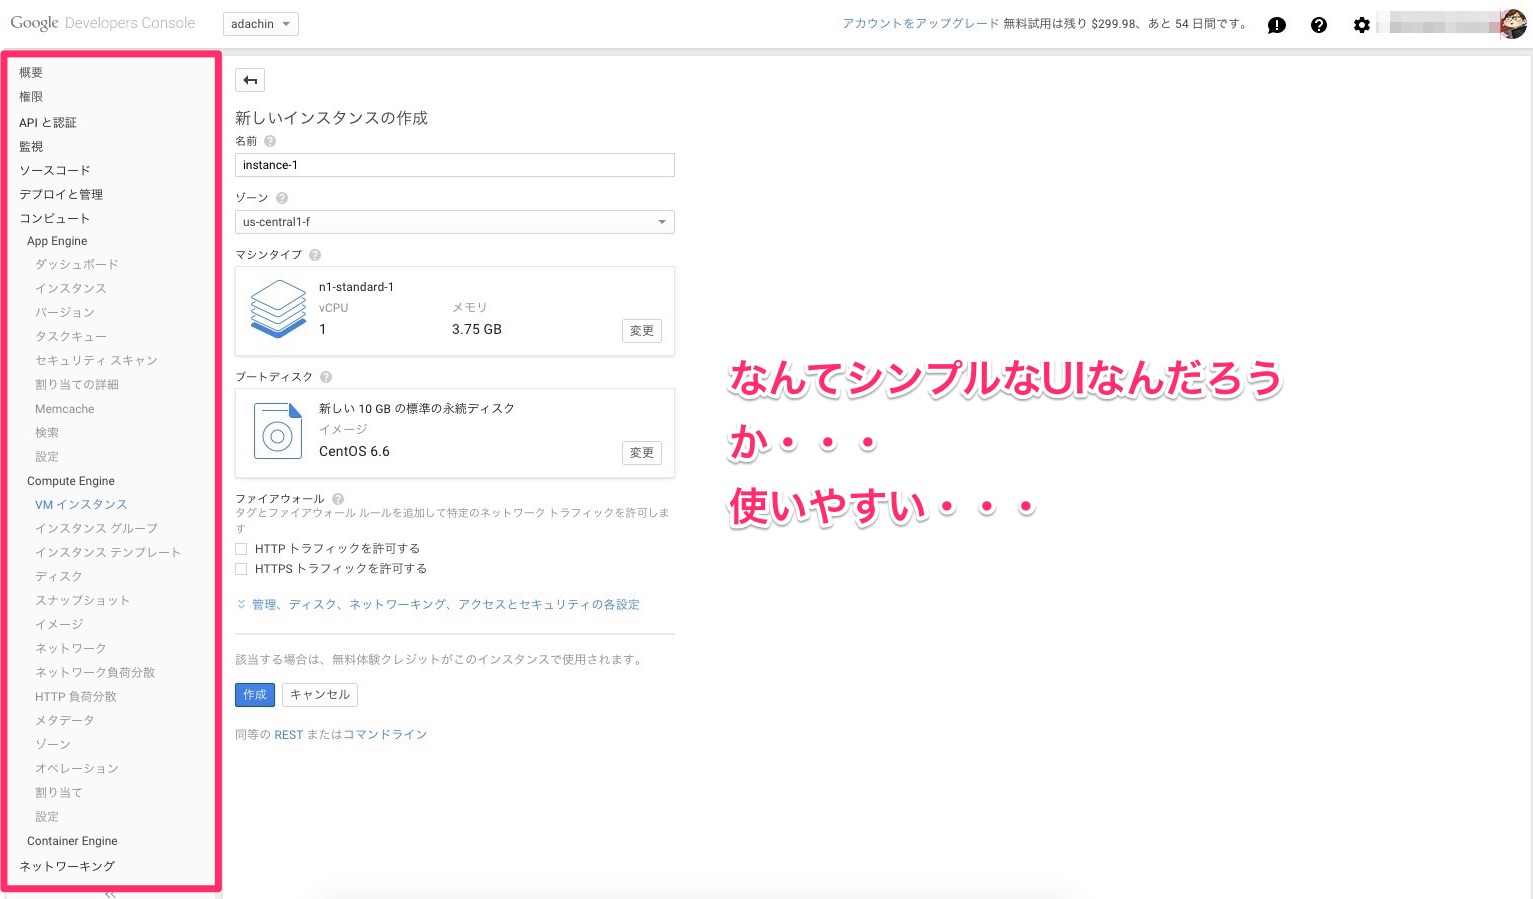Collapse the sidebar with double chevron
The height and width of the screenshot is (899, 1533).
[110, 894]
